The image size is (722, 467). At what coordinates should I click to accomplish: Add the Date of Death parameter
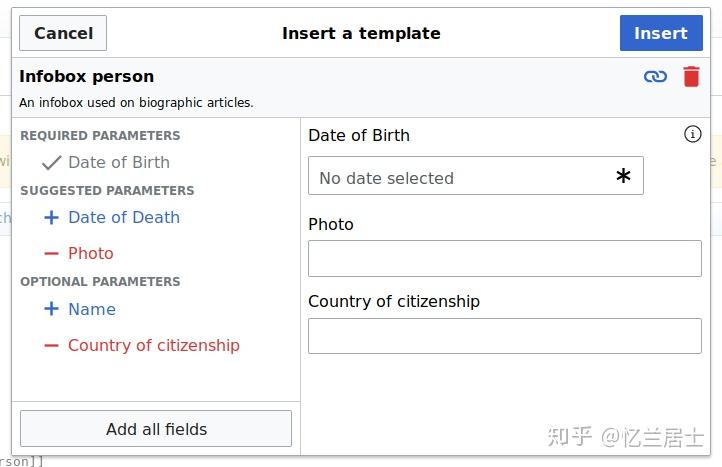point(123,217)
